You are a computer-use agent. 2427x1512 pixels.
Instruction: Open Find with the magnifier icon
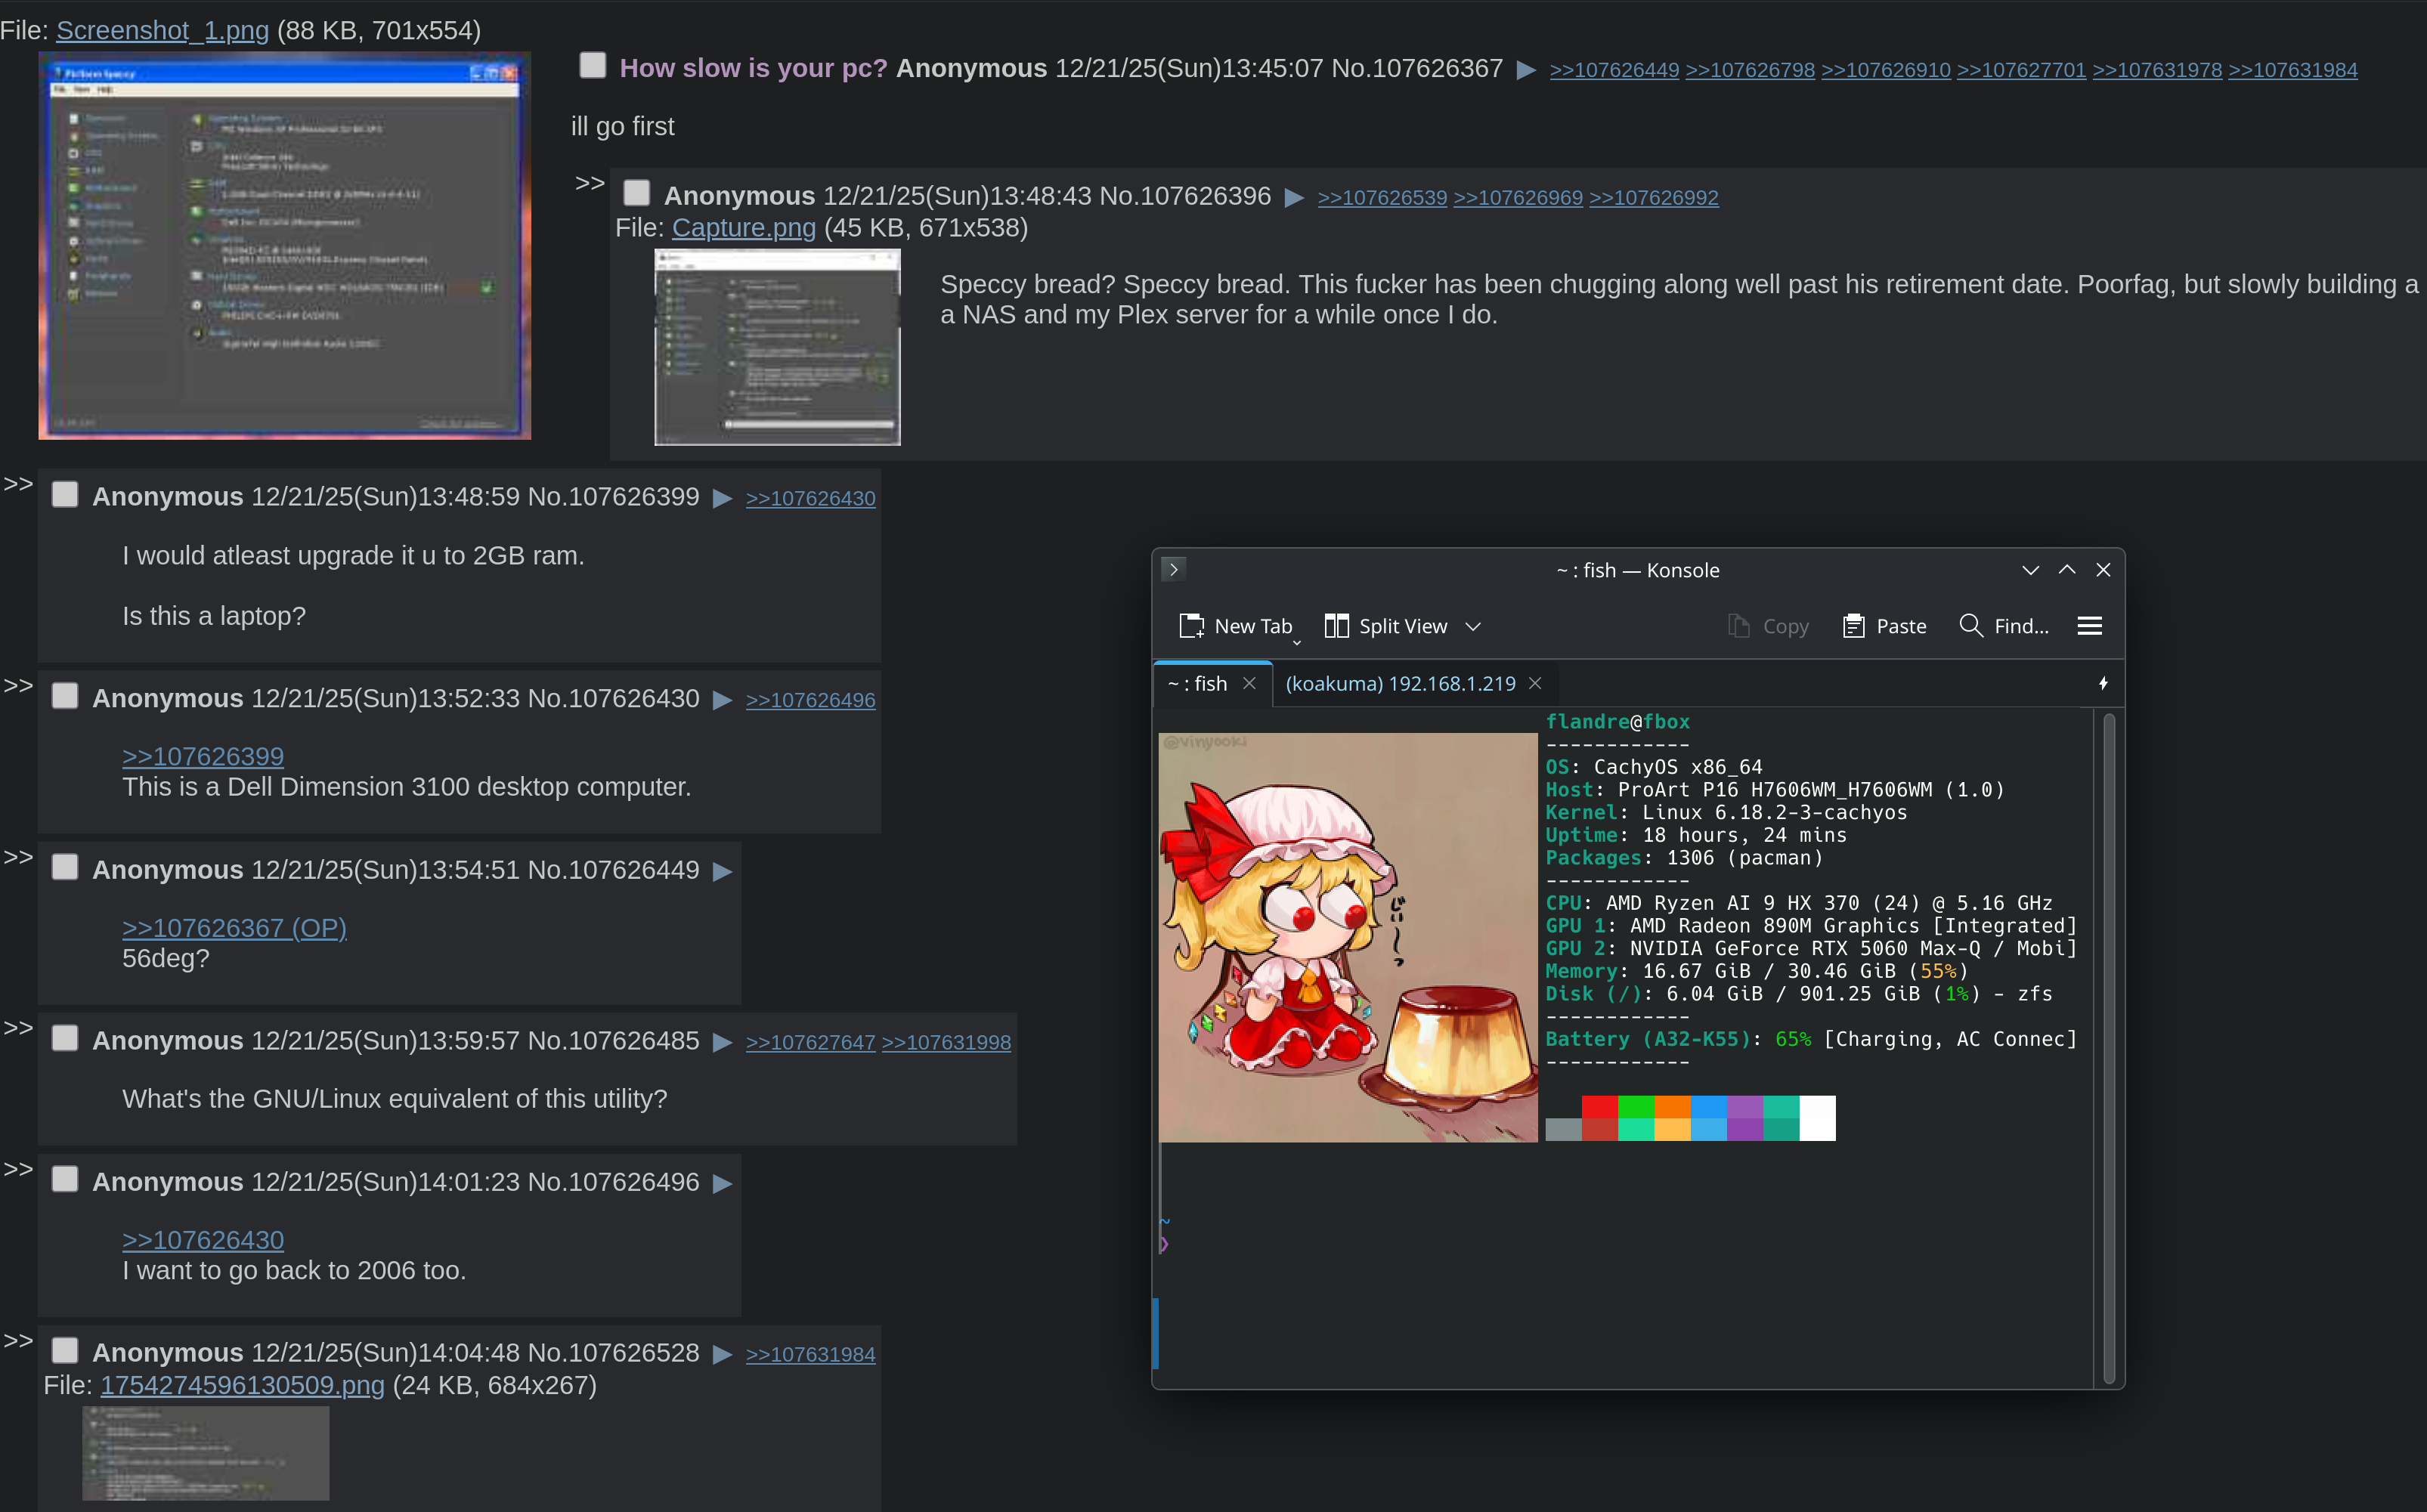[1970, 626]
